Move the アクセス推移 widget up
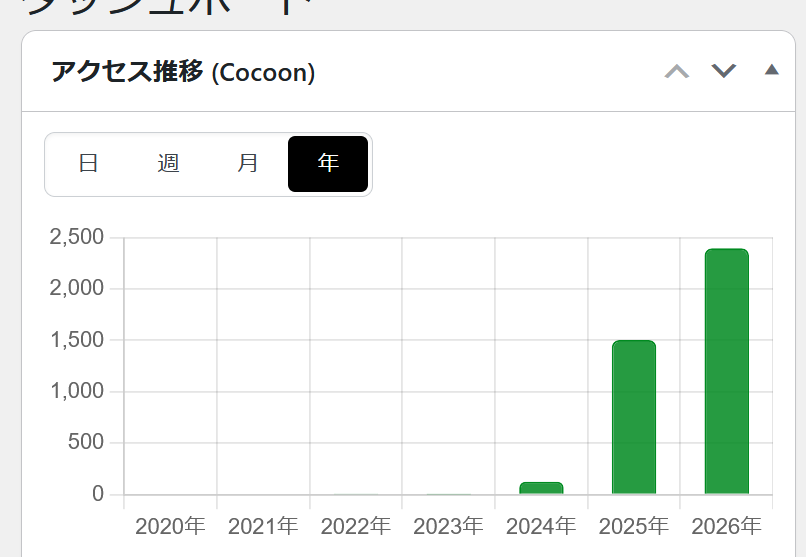806x557 pixels. [676, 71]
